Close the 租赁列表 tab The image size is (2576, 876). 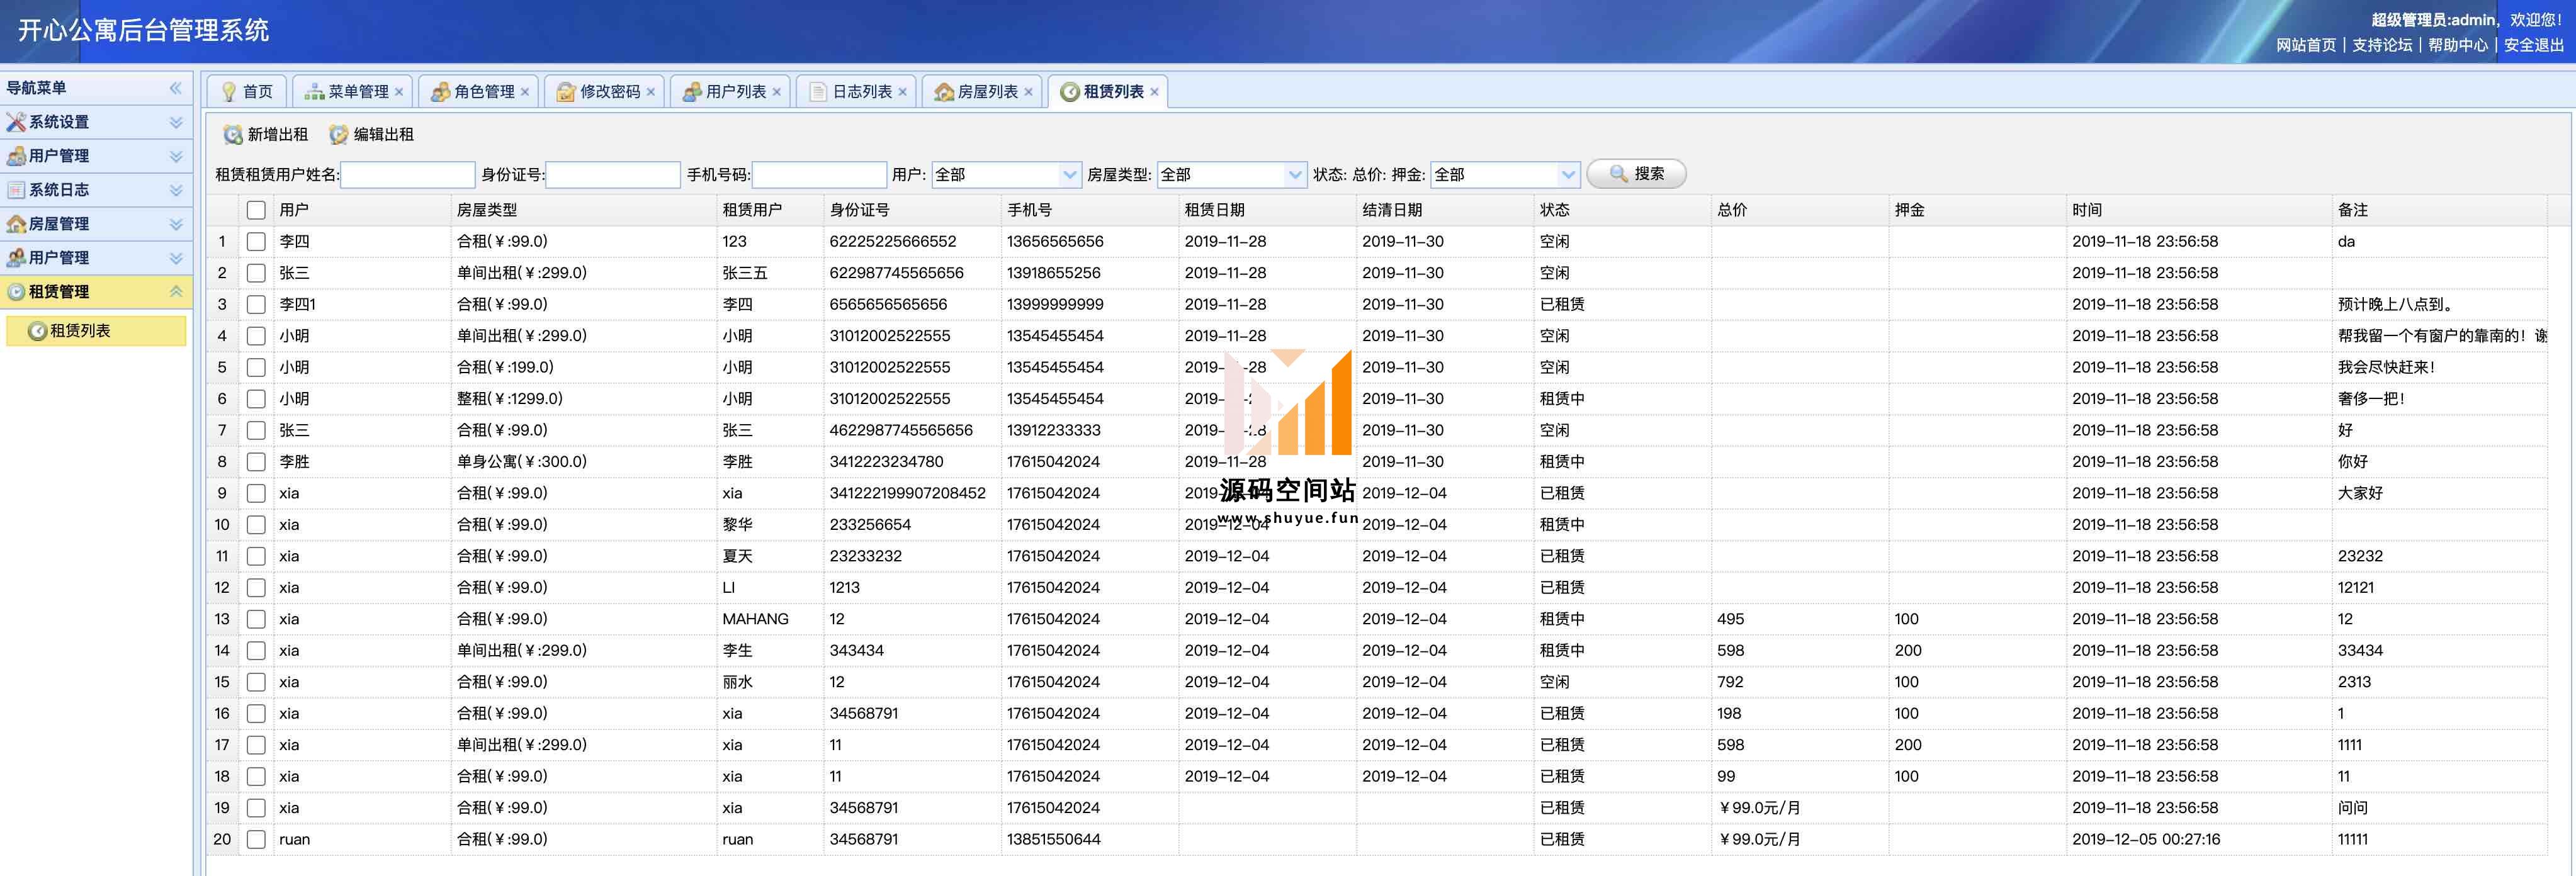1155,92
